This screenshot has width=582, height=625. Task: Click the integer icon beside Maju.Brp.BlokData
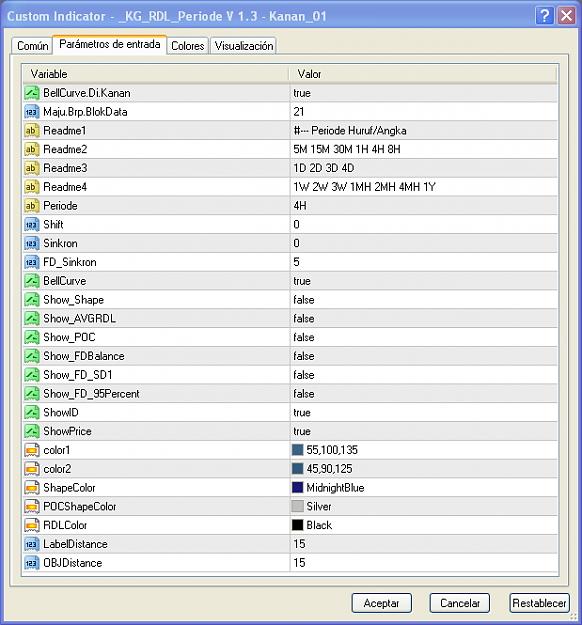pos(31,112)
